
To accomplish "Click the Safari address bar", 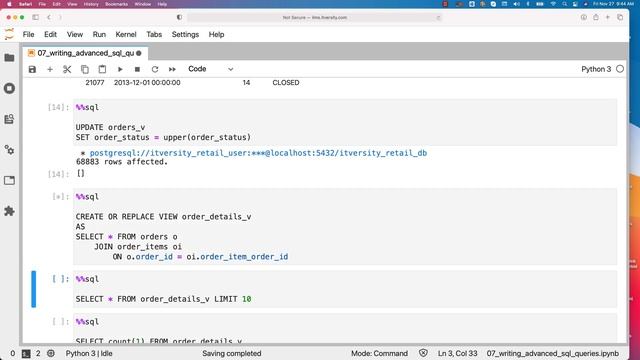I will coord(314,18).
